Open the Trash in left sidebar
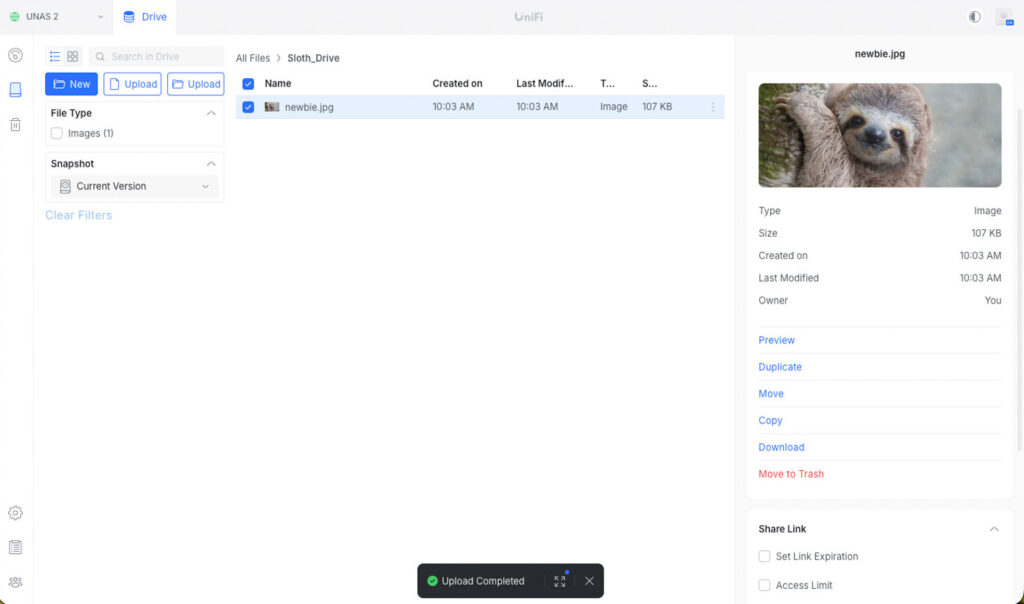The height and width of the screenshot is (604, 1024). (15, 125)
